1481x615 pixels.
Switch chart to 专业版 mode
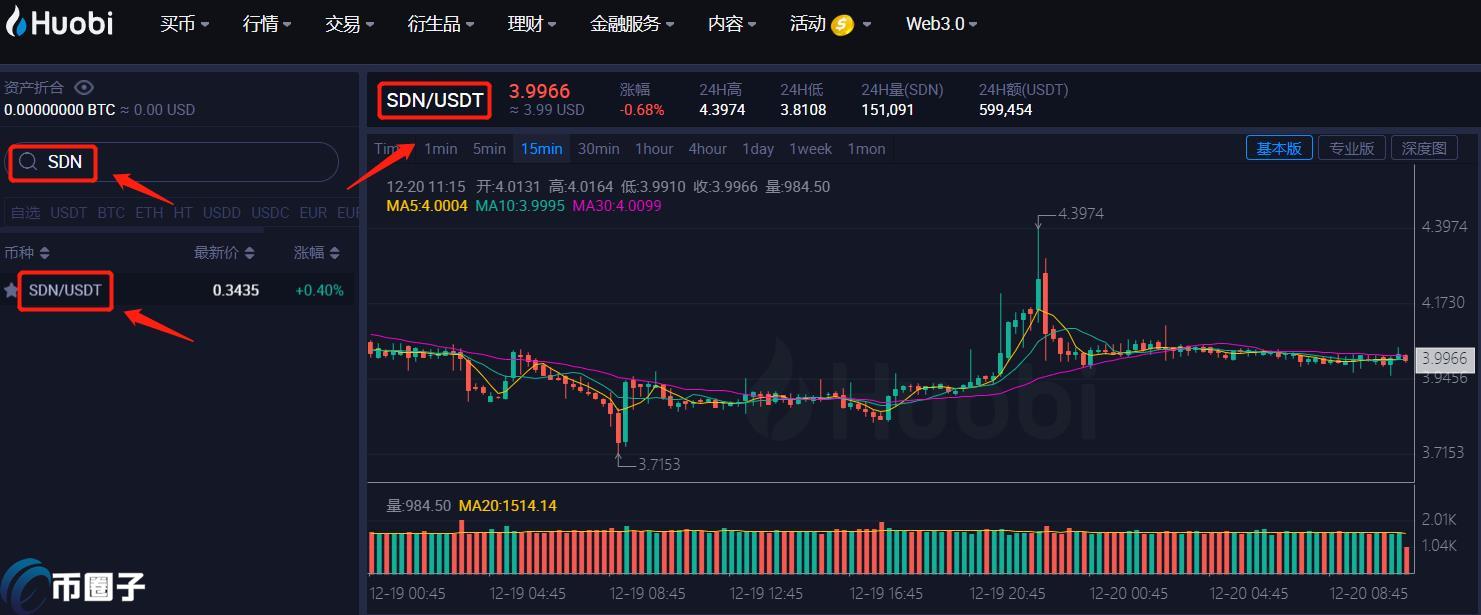coord(1352,148)
